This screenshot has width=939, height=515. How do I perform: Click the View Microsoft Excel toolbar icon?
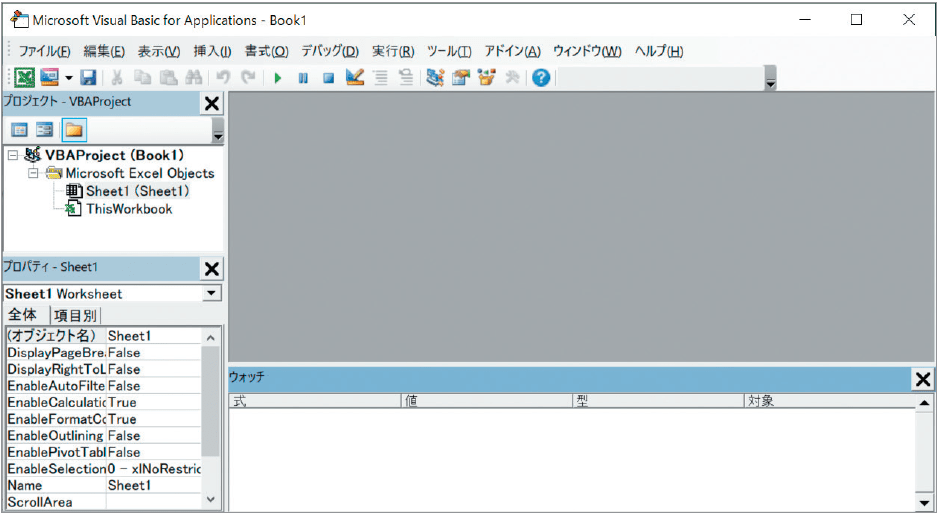25,77
